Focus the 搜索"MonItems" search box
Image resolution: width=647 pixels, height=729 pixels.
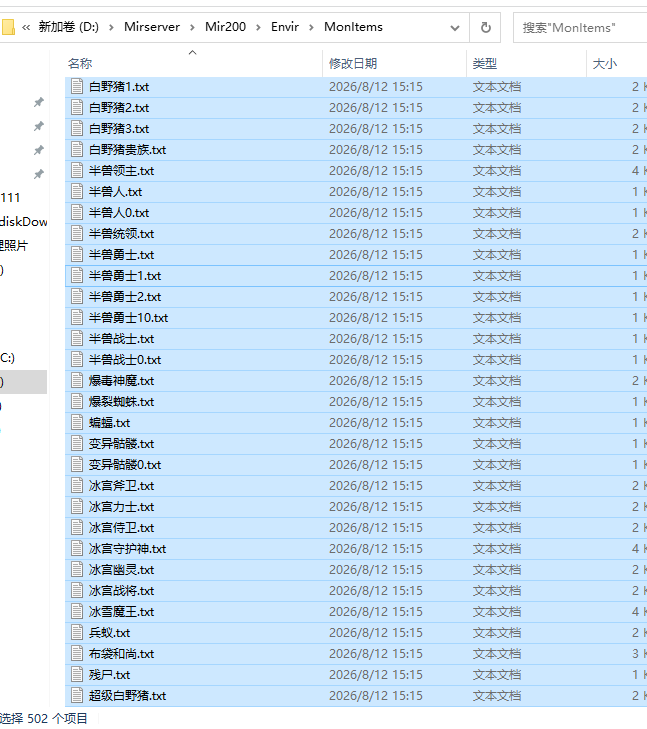tap(580, 28)
